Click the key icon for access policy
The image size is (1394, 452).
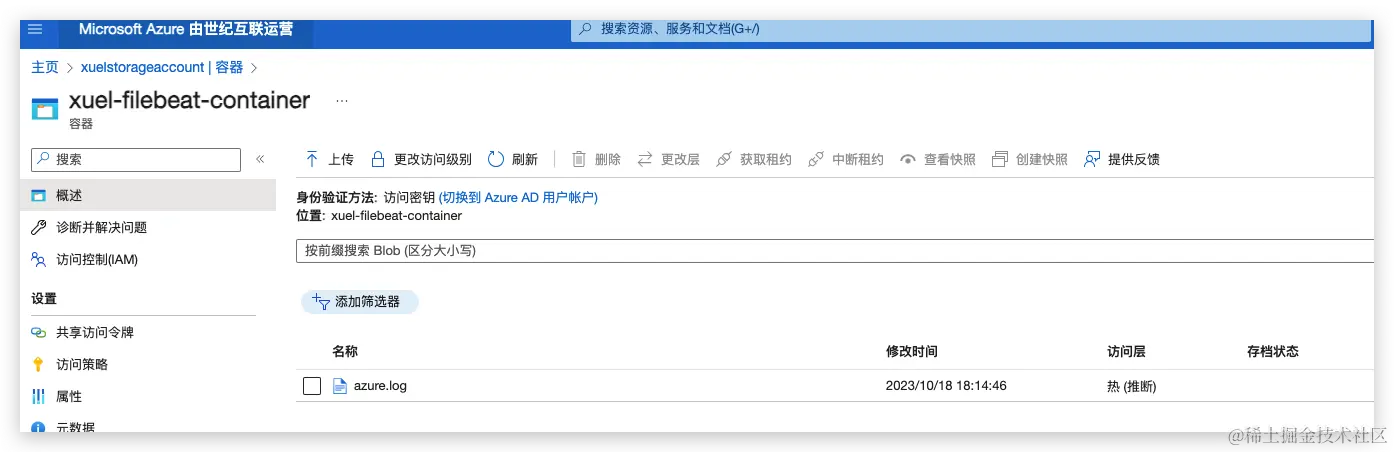[x=39, y=364]
